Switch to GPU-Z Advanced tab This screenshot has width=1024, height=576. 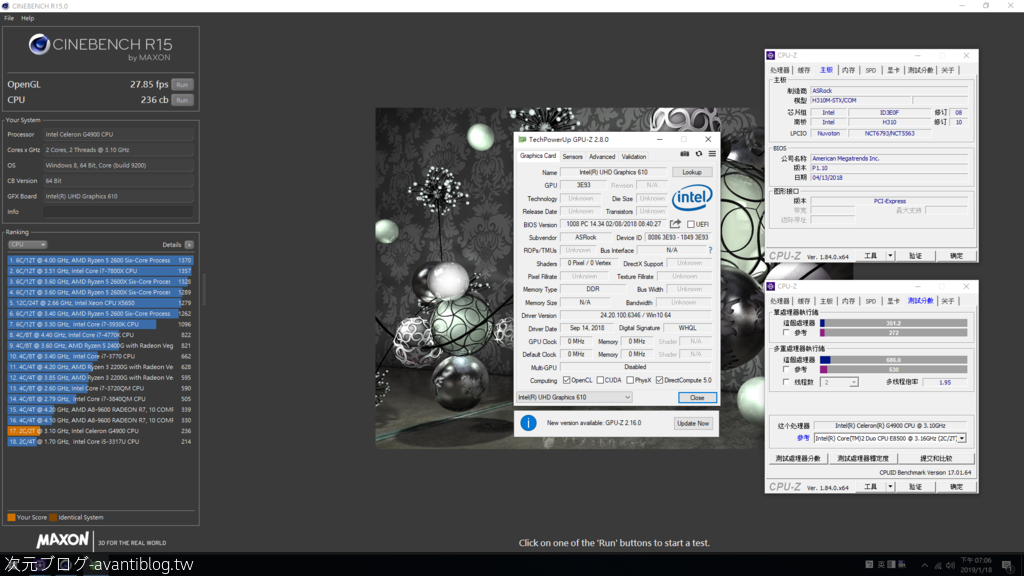(x=602, y=157)
